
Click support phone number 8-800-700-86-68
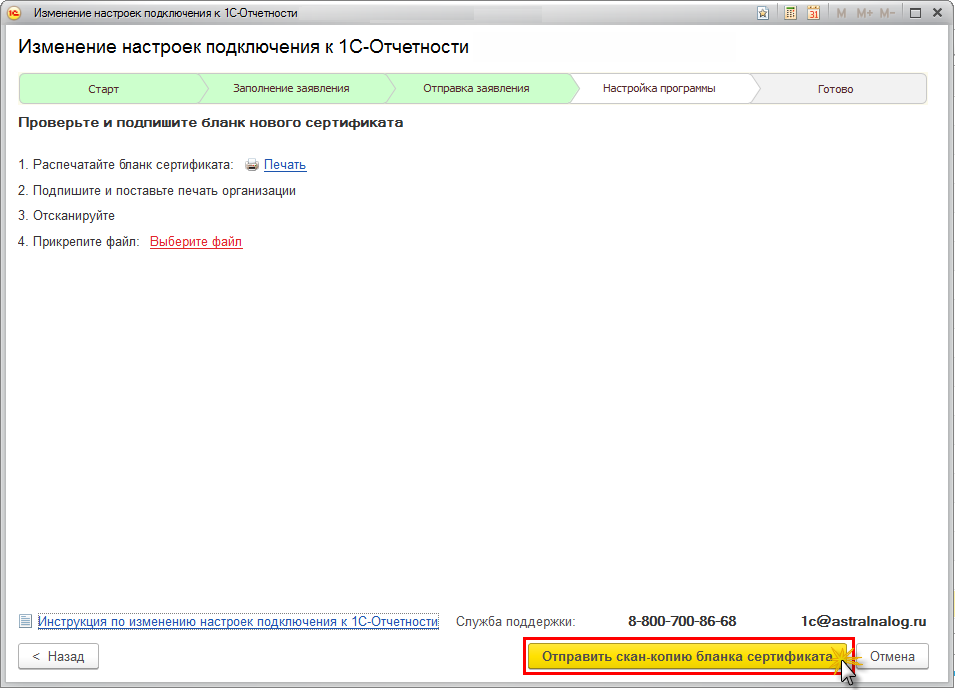pos(682,621)
